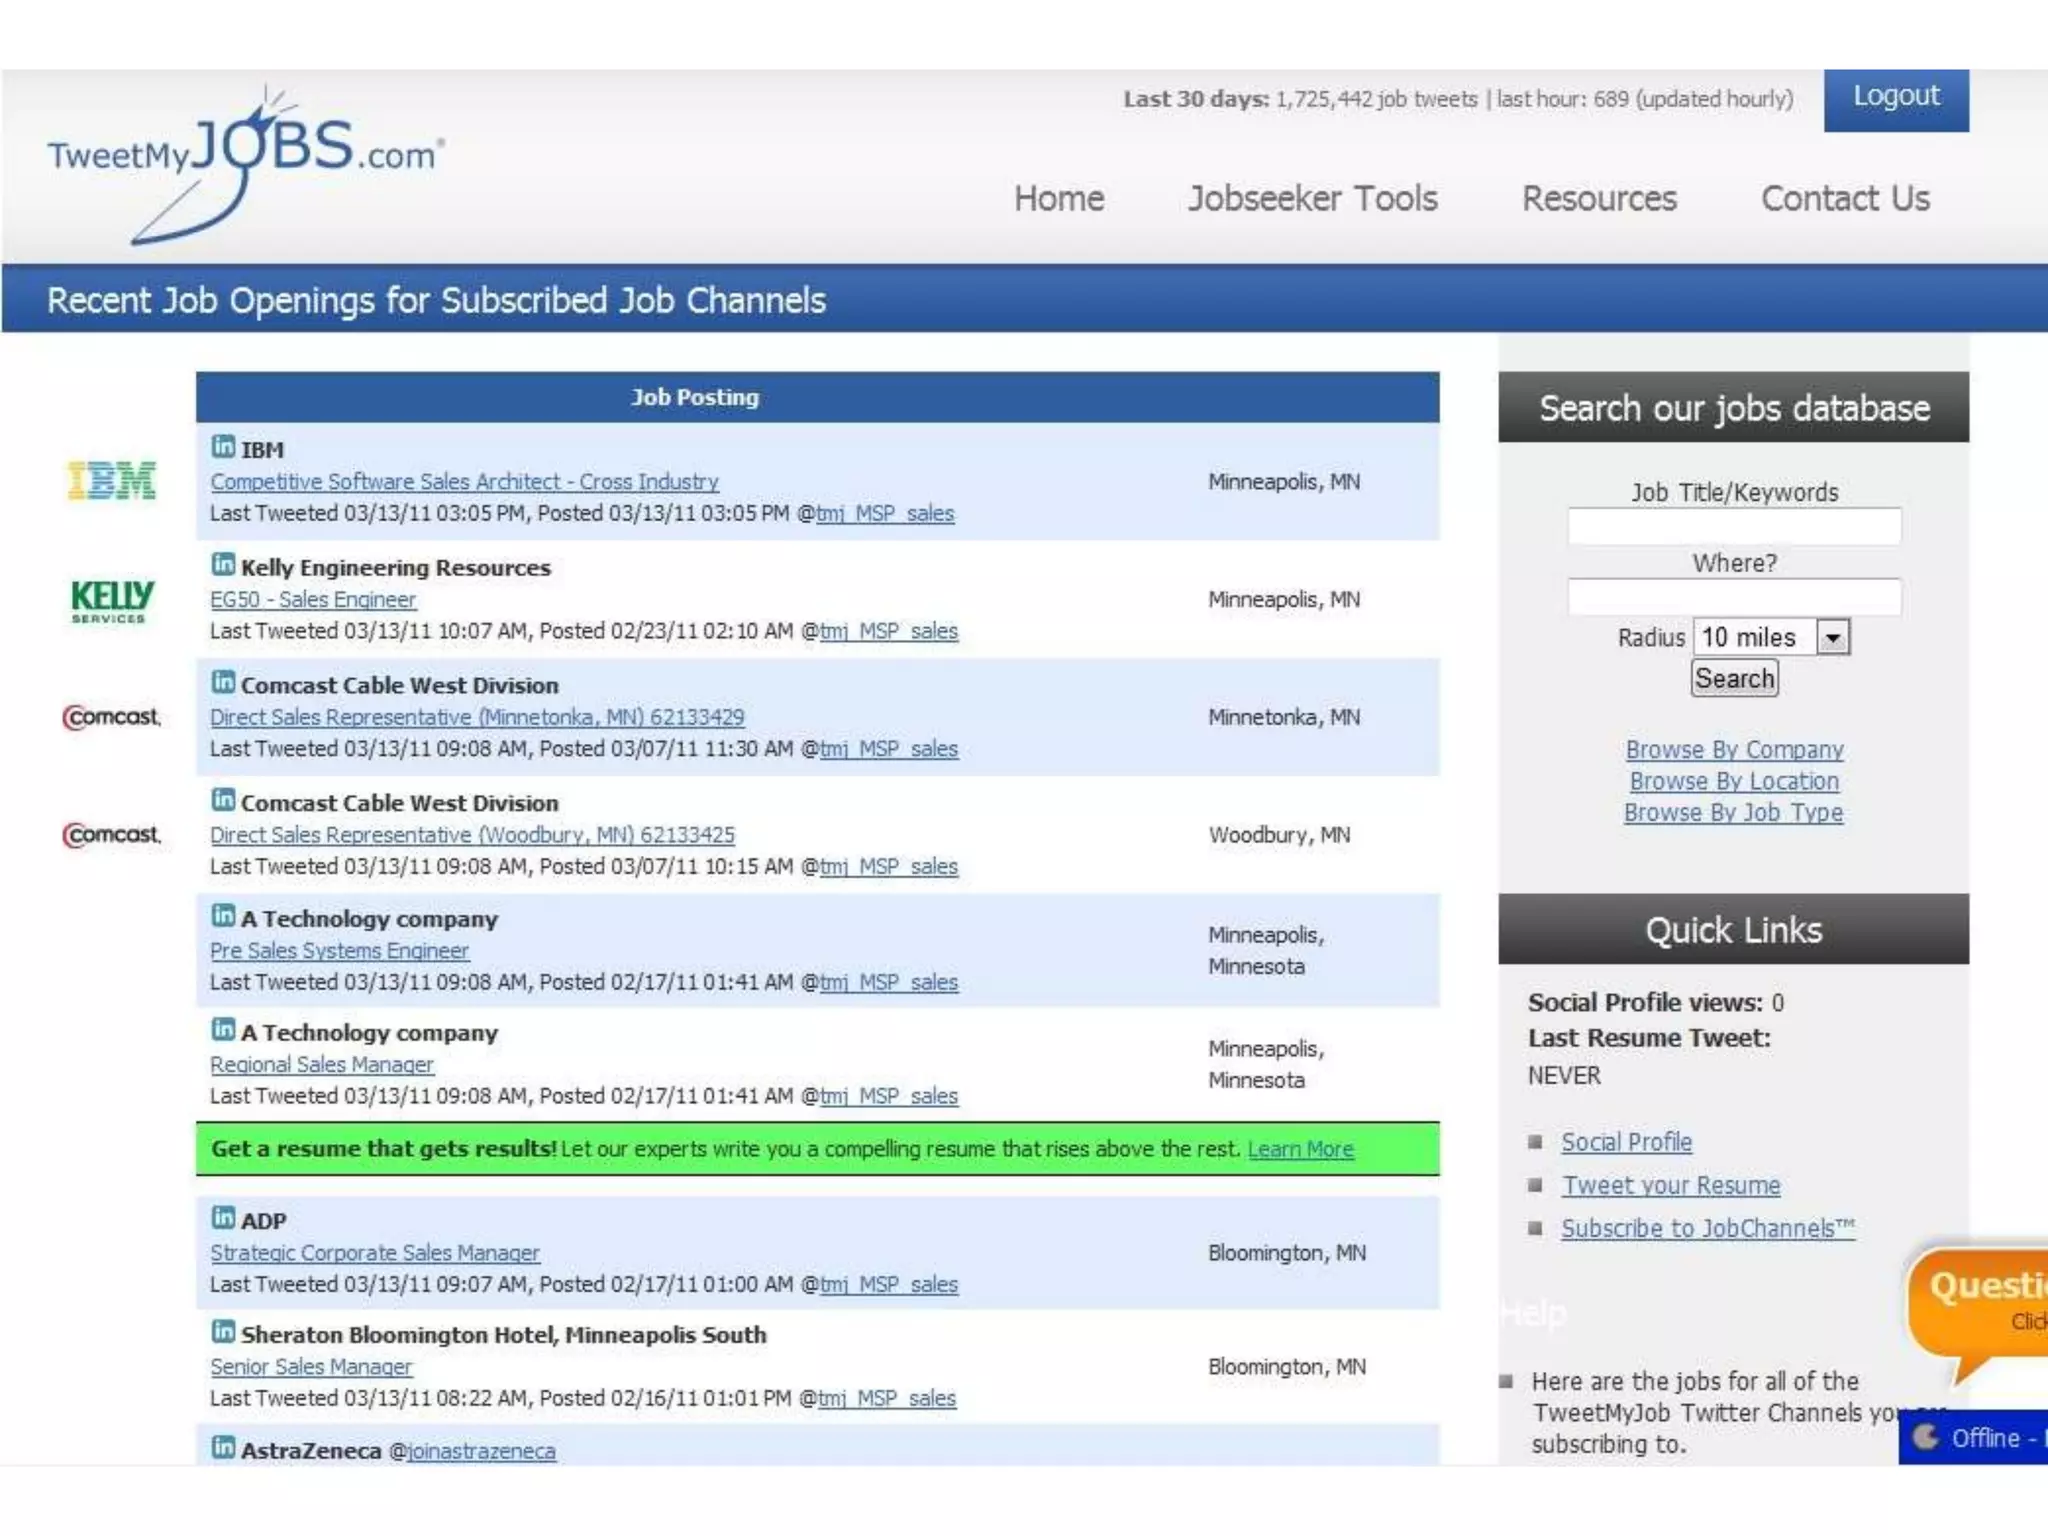Focus the Where? location field

pyautogui.click(x=1734, y=597)
